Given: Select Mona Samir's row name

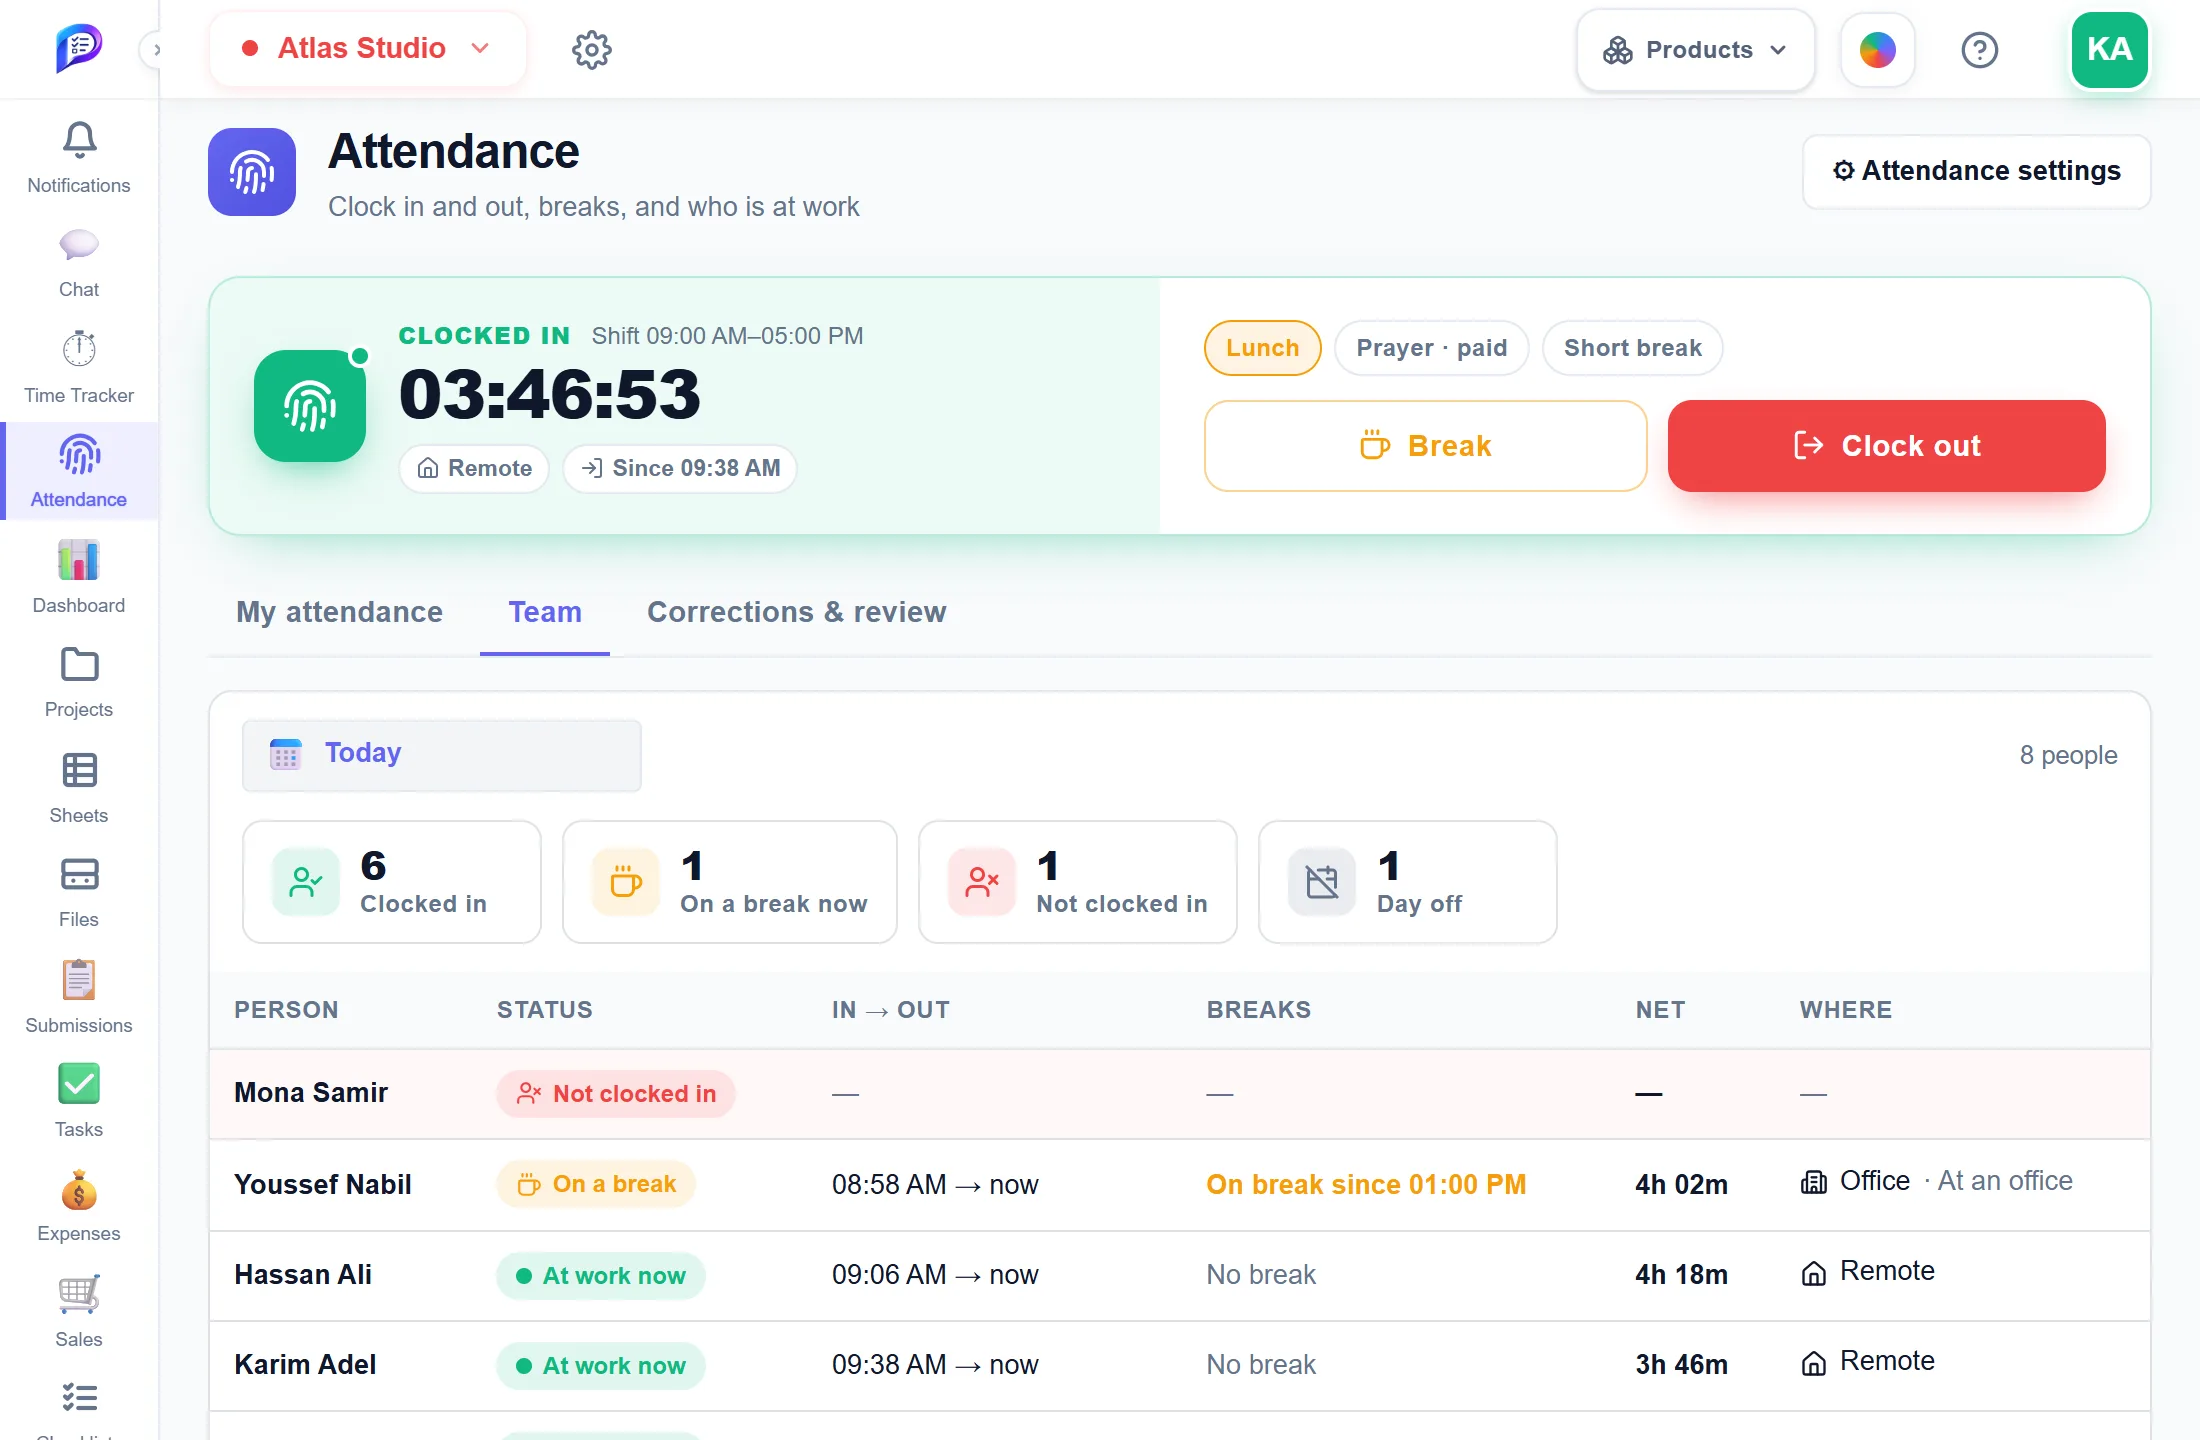Looking at the screenshot, I should pyautogui.click(x=311, y=1092).
